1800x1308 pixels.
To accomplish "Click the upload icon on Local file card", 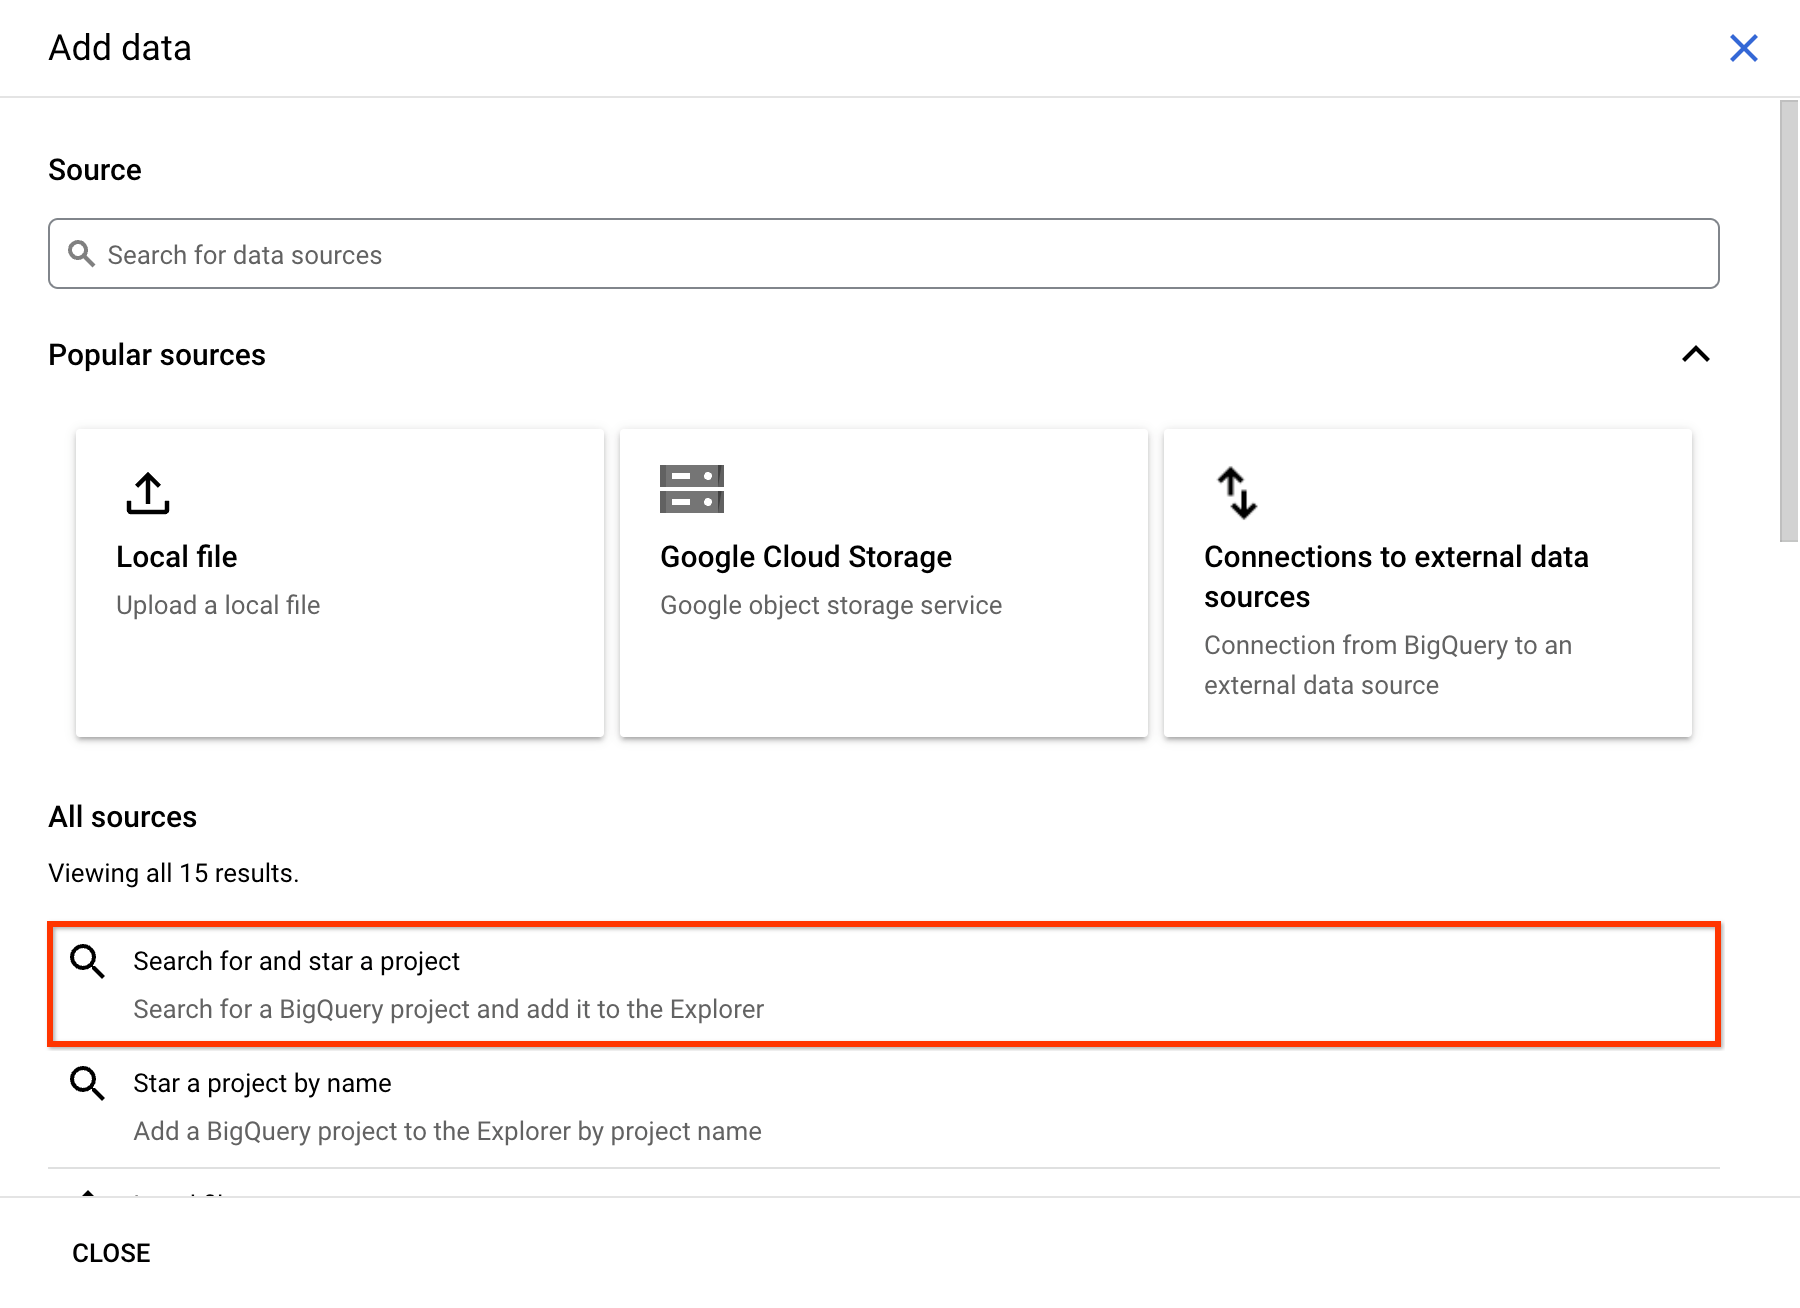I will 148,493.
